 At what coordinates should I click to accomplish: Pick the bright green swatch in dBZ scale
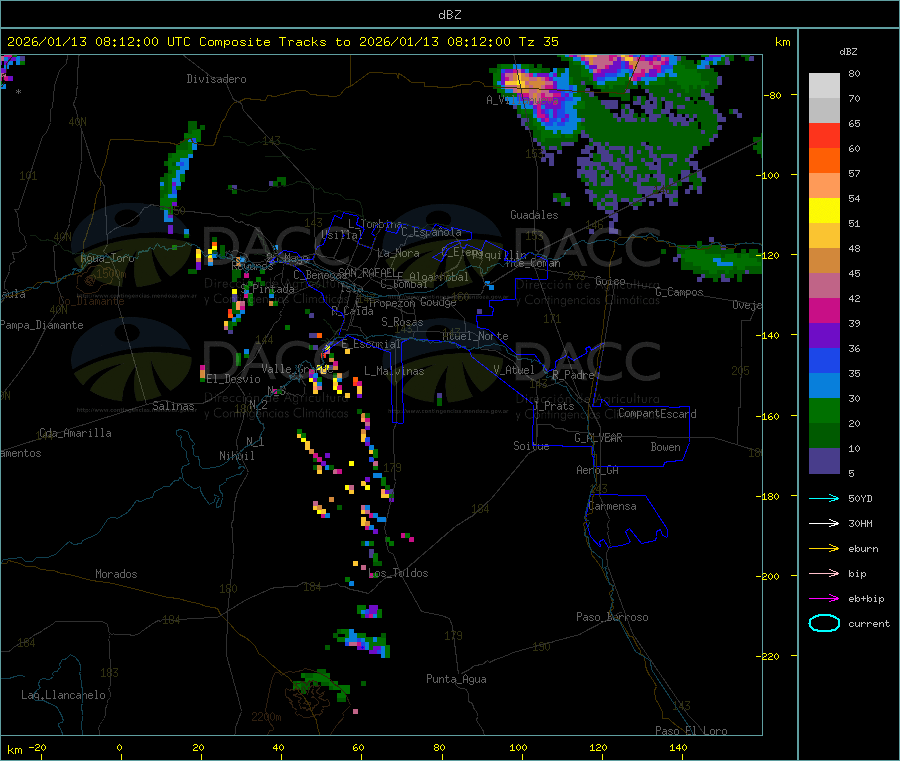[824, 410]
